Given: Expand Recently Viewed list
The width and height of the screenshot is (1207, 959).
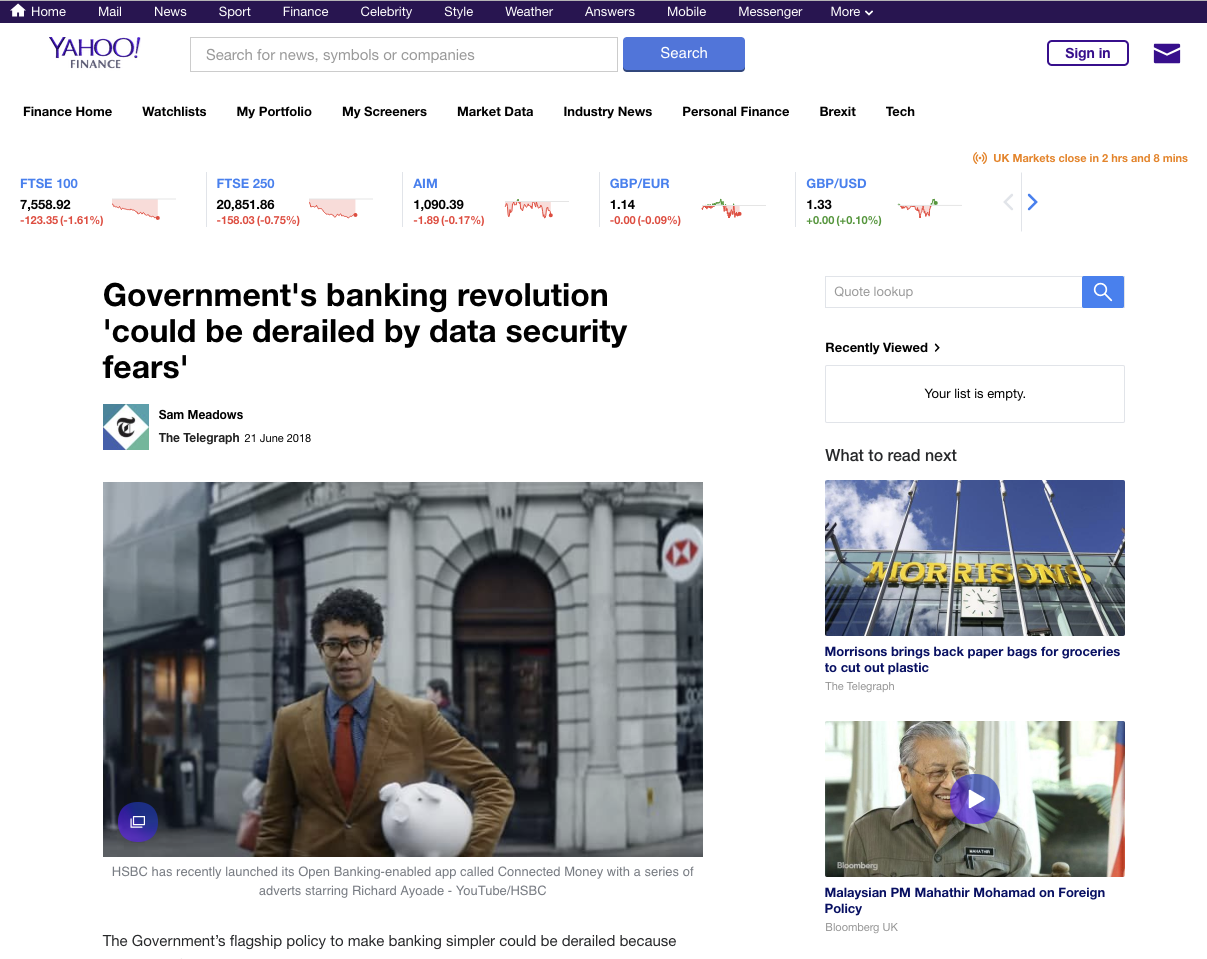Looking at the screenshot, I should click(x=883, y=348).
